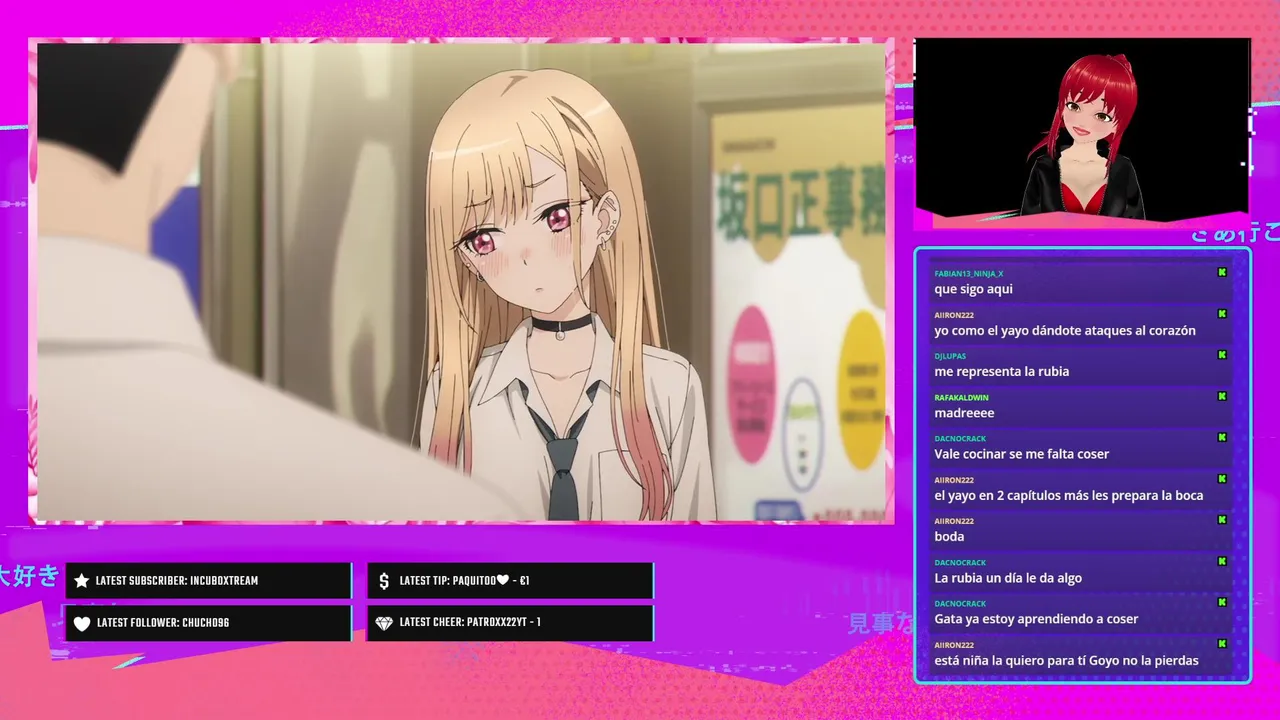Click the green badge on the 'me representa la rubia' message
Viewport: 1280px width, 720px height.
(1222, 355)
